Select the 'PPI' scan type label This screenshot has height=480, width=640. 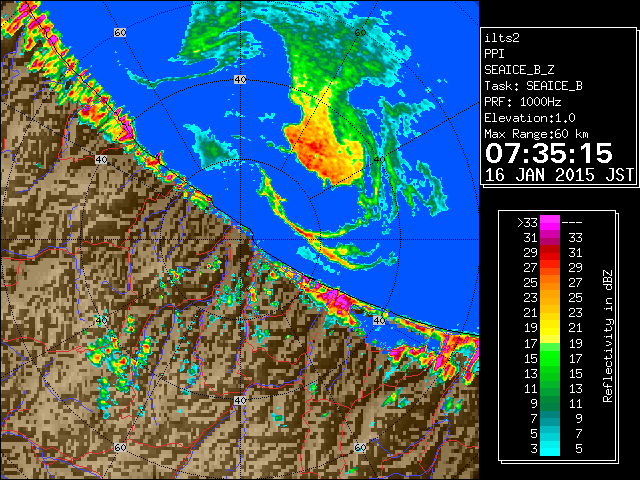click(x=494, y=54)
